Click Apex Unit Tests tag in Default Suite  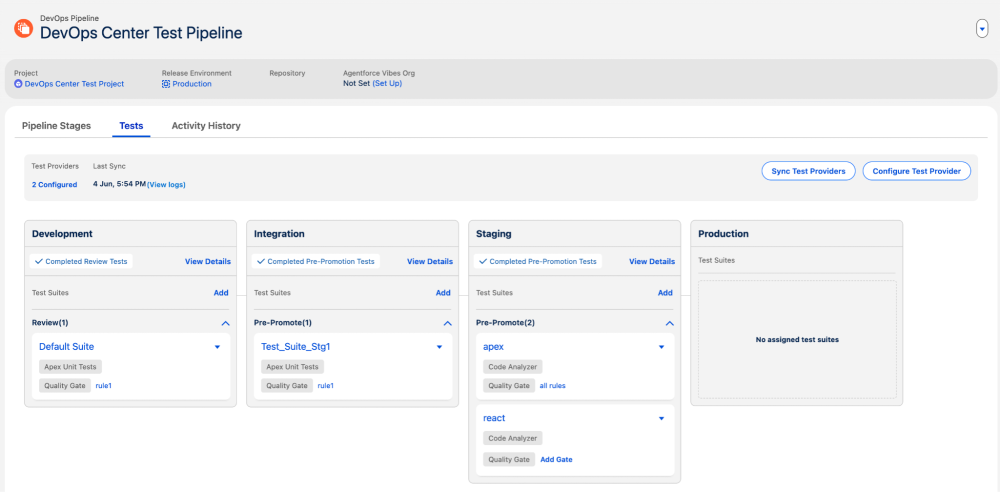tap(70, 367)
